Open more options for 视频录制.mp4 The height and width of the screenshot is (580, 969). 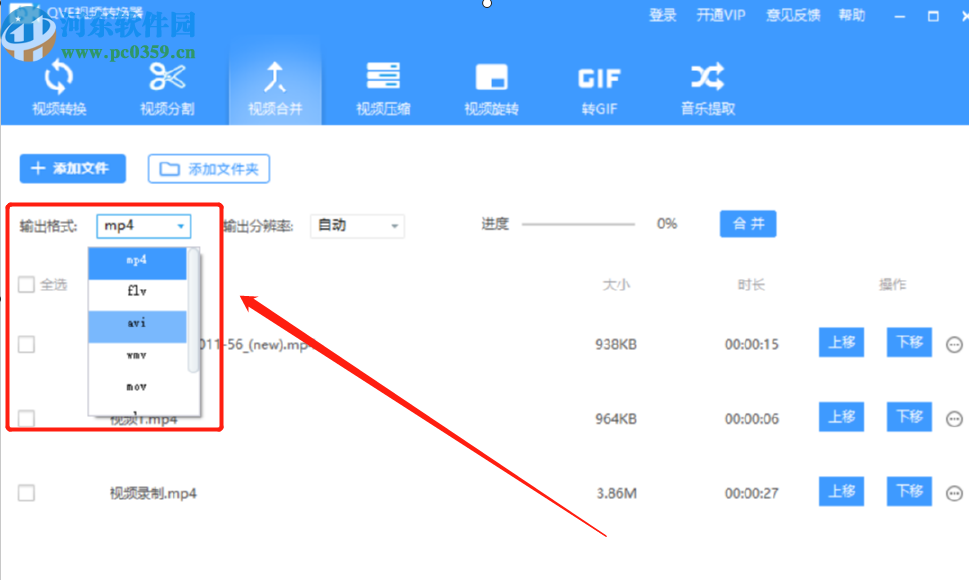point(955,492)
